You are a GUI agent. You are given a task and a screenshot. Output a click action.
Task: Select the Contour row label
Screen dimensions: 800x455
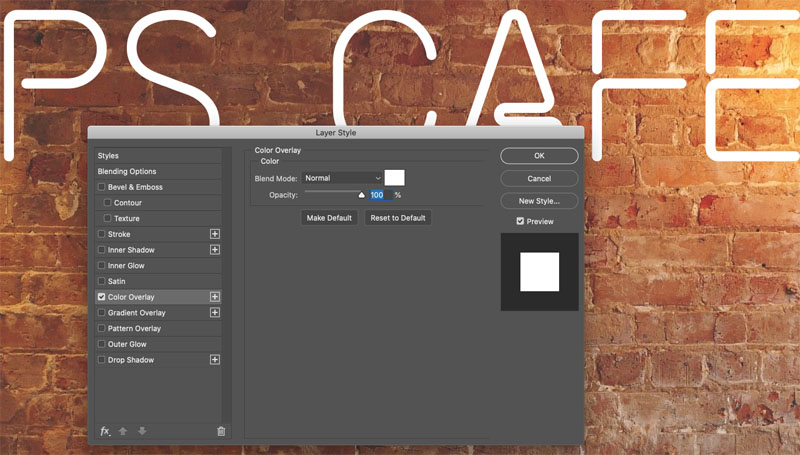(x=128, y=203)
